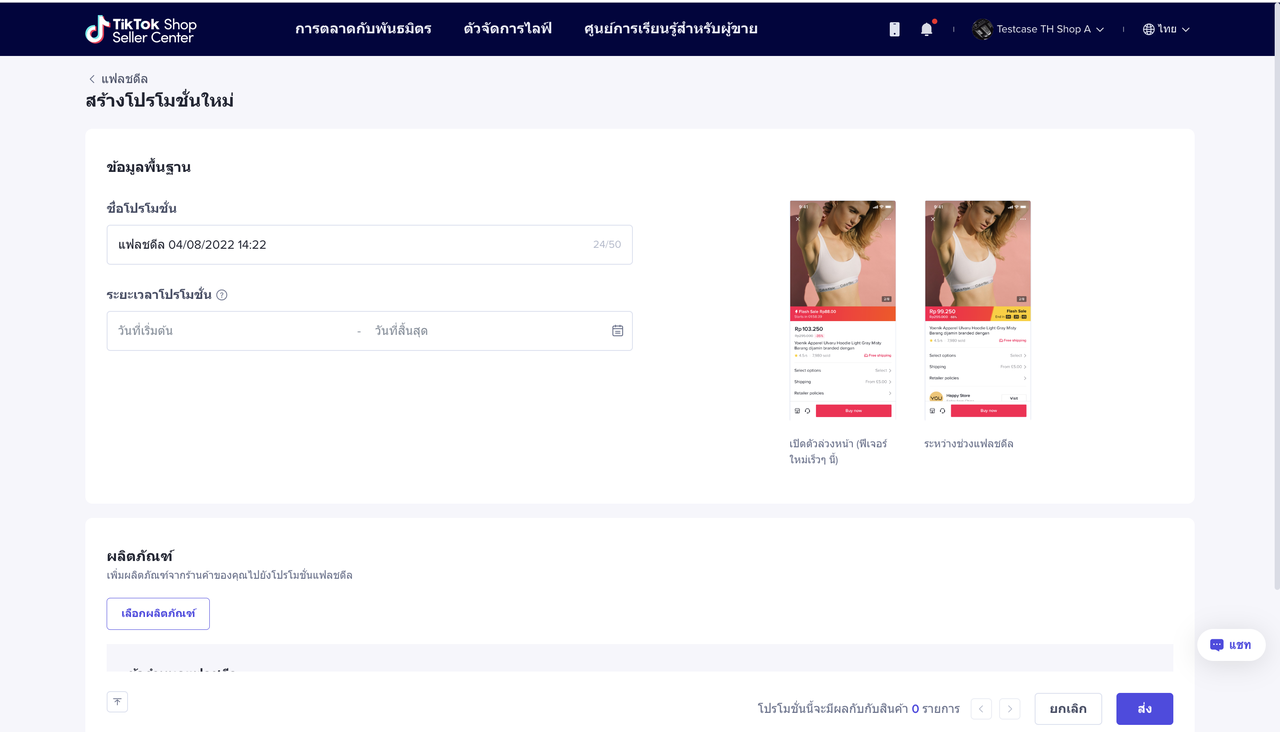The width and height of the screenshot is (1280, 732).
Task: Click the globe language icon
Action: [1148, 30]
